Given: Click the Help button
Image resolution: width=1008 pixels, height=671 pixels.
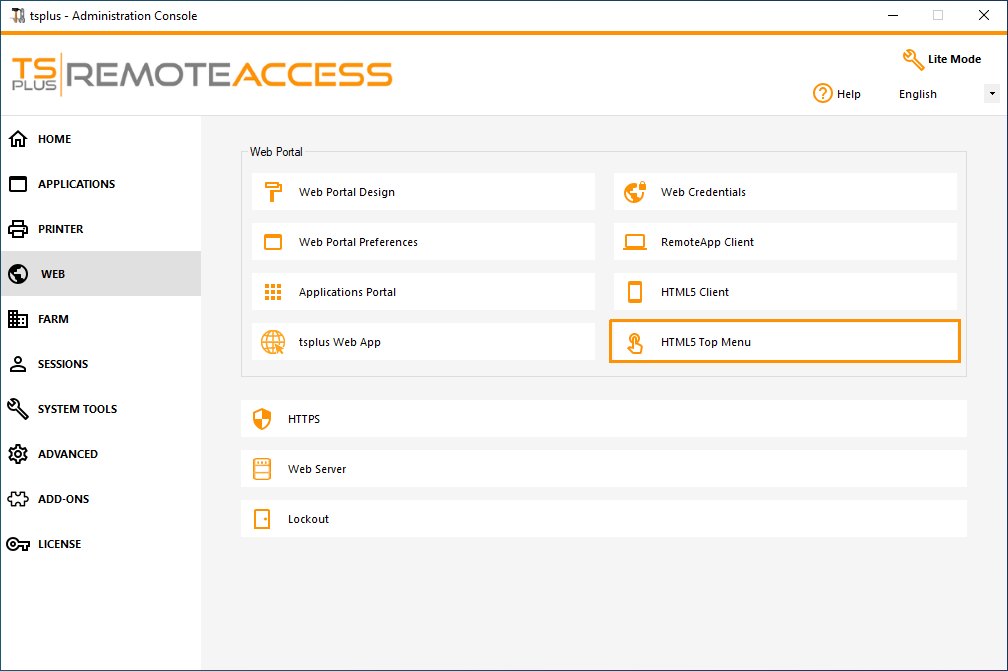Looking at the screenshot, I should 837,93.
